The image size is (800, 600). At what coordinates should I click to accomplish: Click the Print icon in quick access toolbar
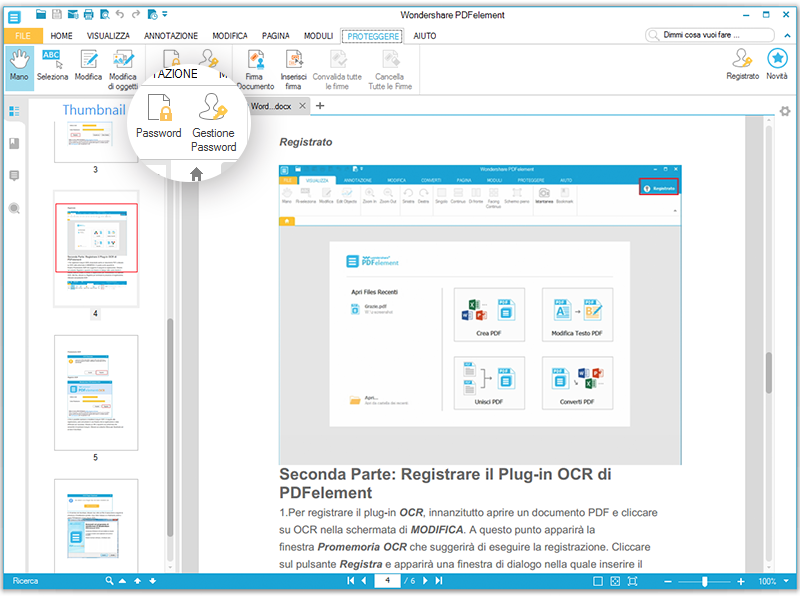(88, 14)
